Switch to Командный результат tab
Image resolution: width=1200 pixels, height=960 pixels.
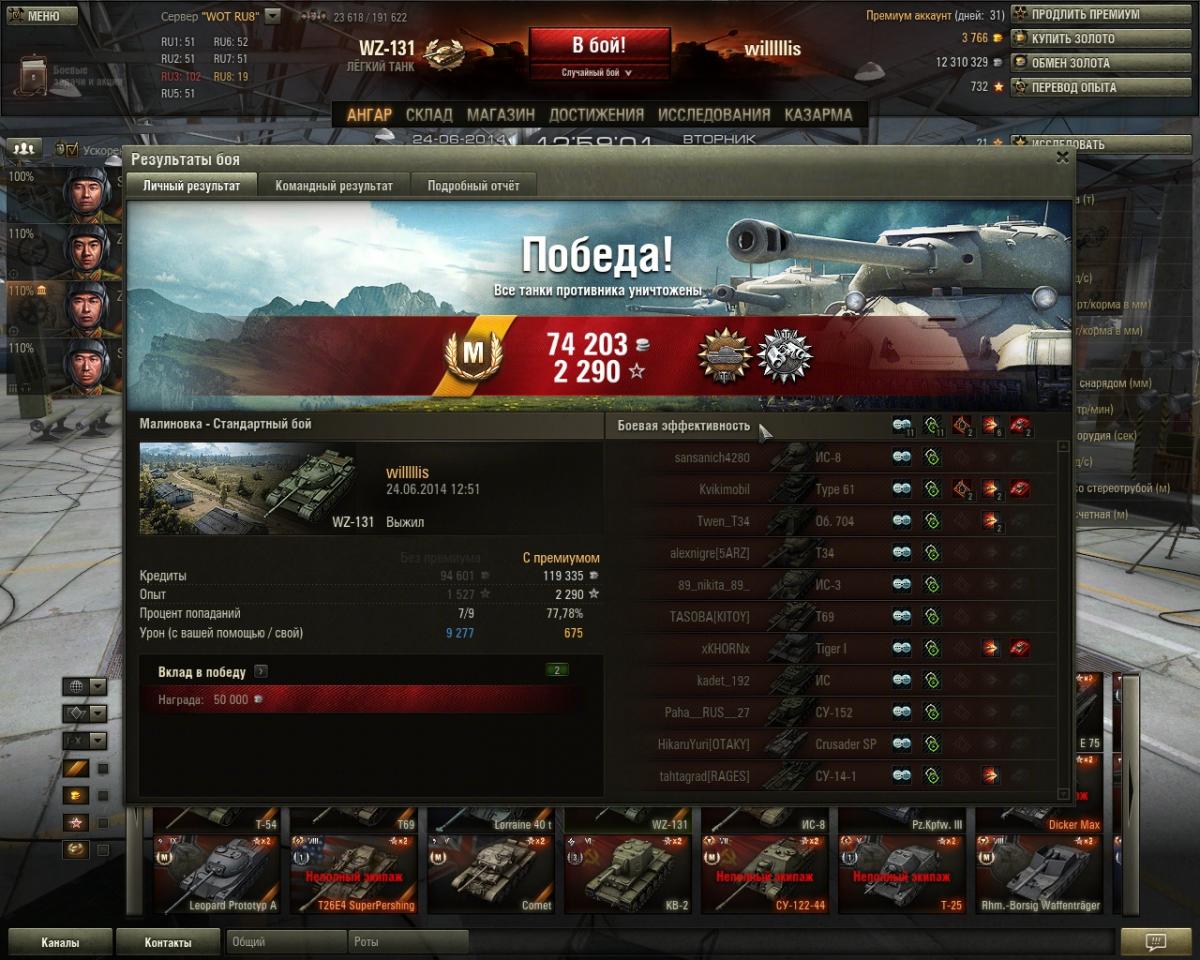(334, 185)
